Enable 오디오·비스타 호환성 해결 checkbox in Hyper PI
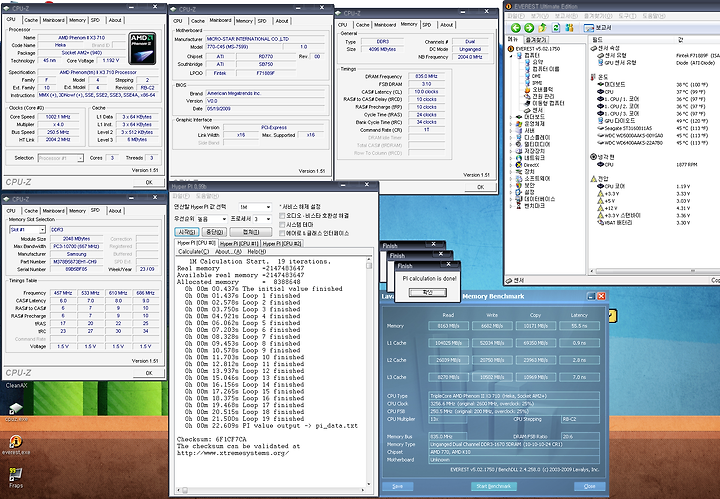The image size is (720, 499). click(x=282, y=216)
